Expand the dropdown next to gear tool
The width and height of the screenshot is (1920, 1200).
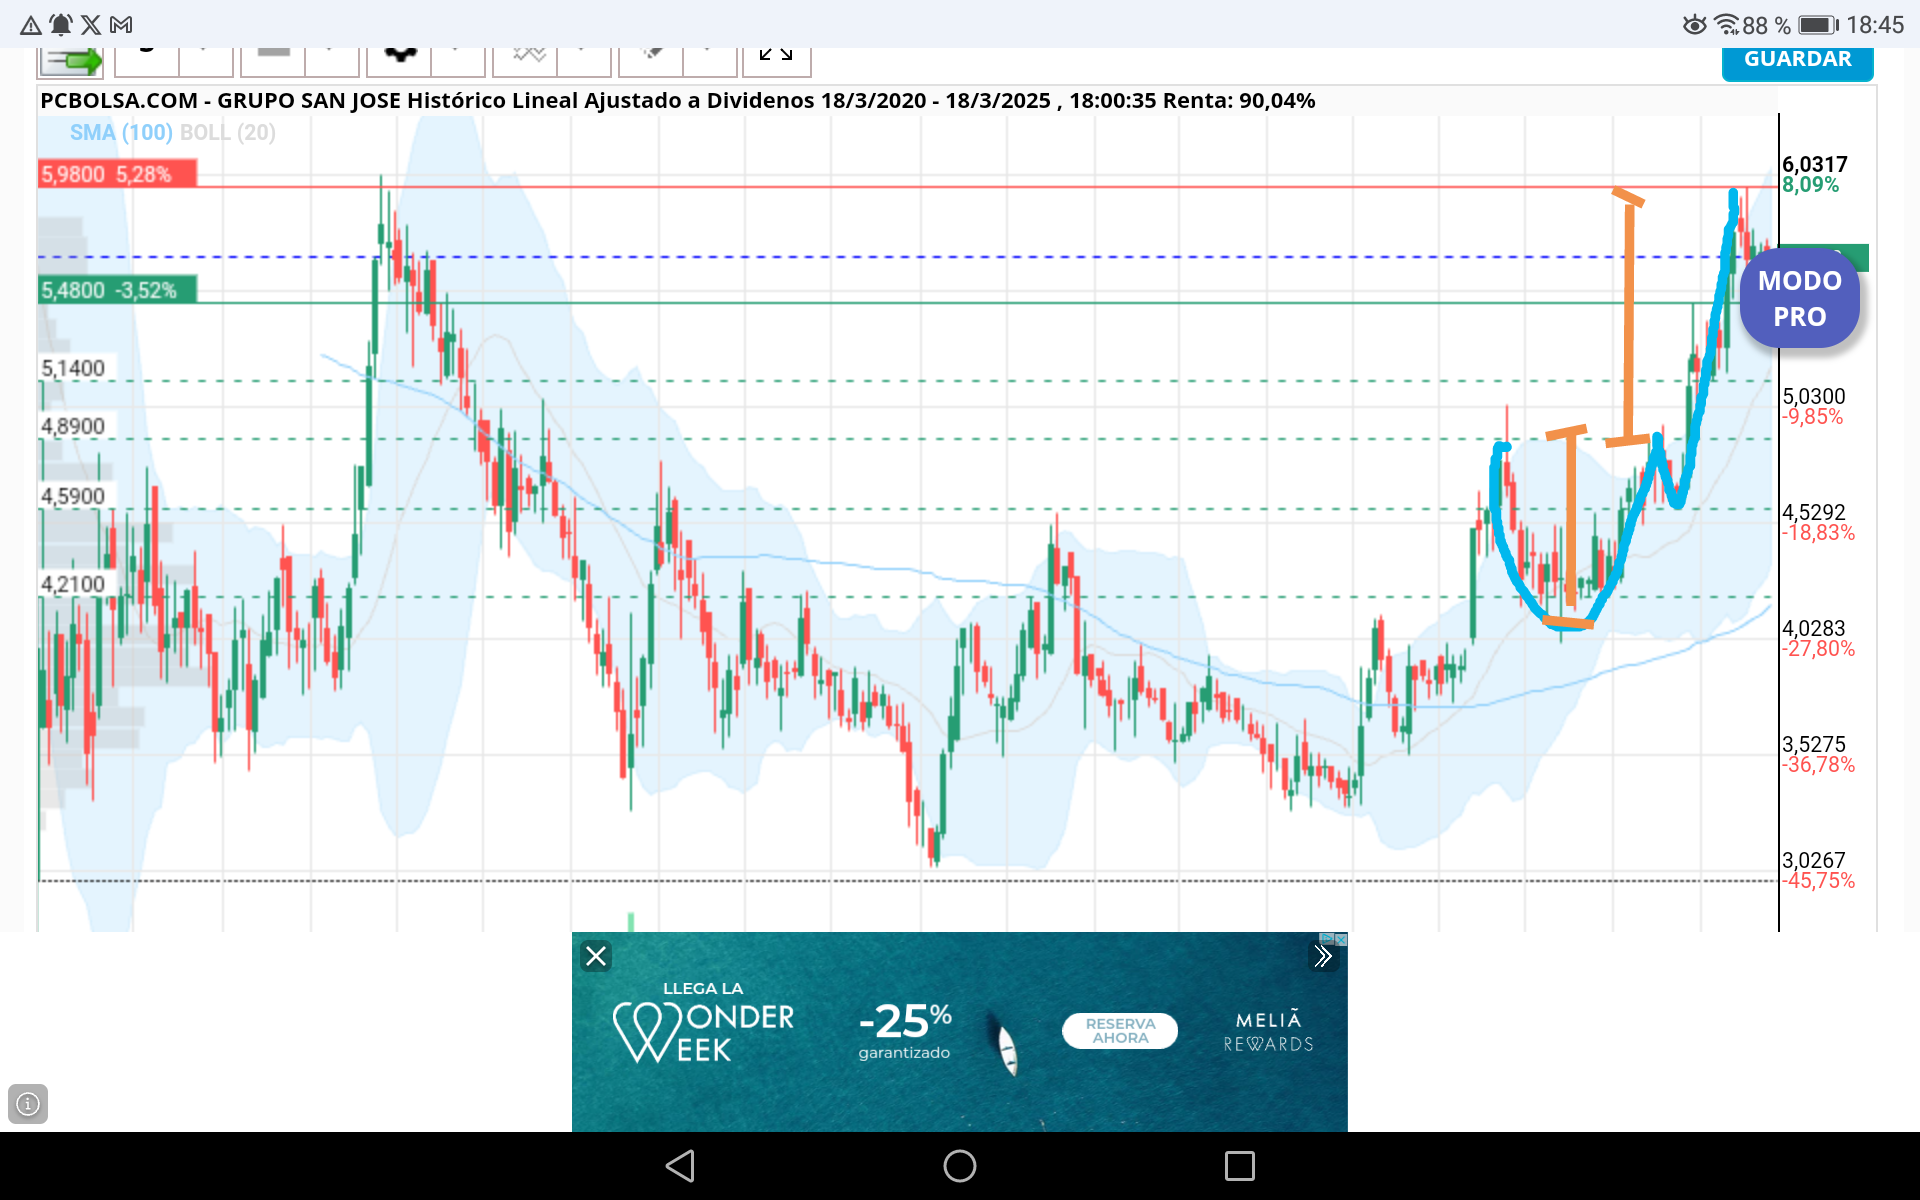[458, 60]
